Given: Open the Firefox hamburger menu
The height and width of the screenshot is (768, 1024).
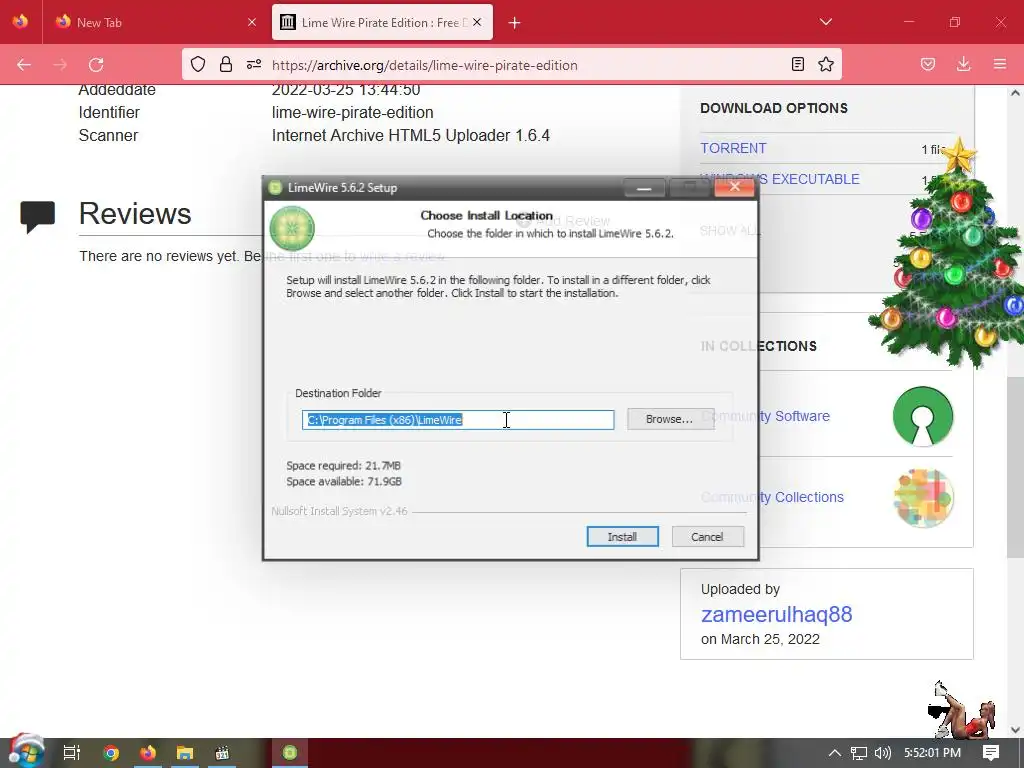Looking at the screenshot, I should point(1000,64).
